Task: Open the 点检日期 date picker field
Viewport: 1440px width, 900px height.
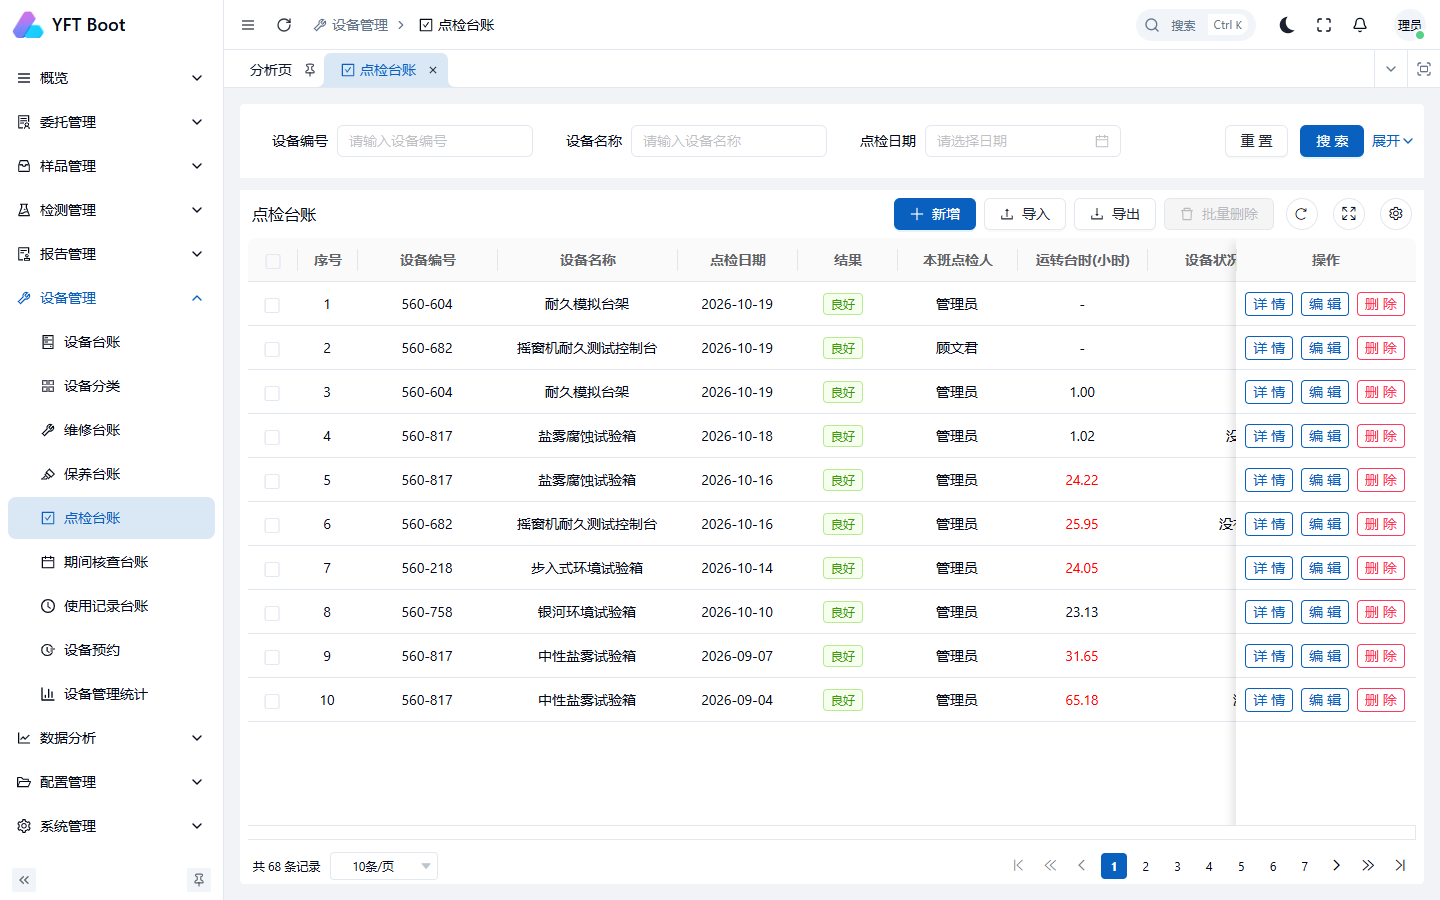Action: coord(1023,141)
